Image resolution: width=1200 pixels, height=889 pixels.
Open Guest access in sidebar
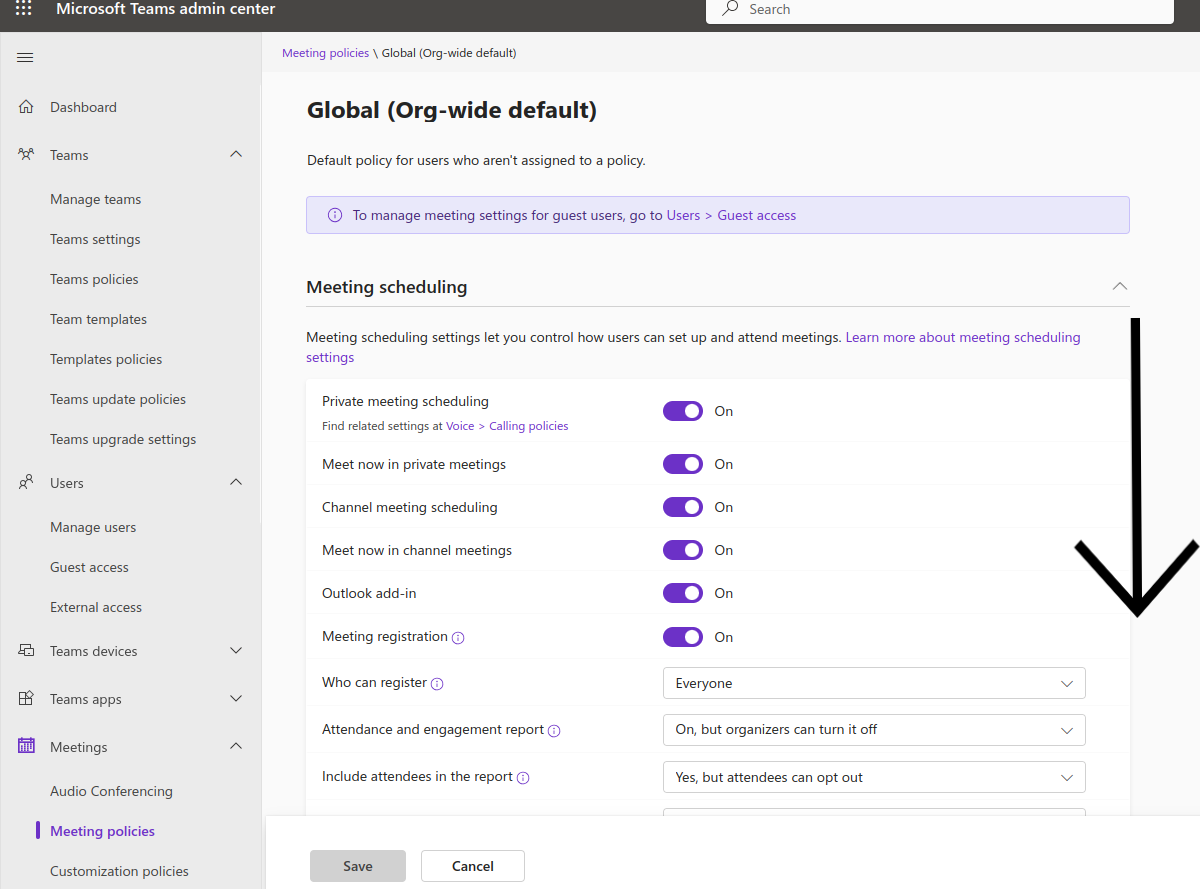[x=89, y=567]
